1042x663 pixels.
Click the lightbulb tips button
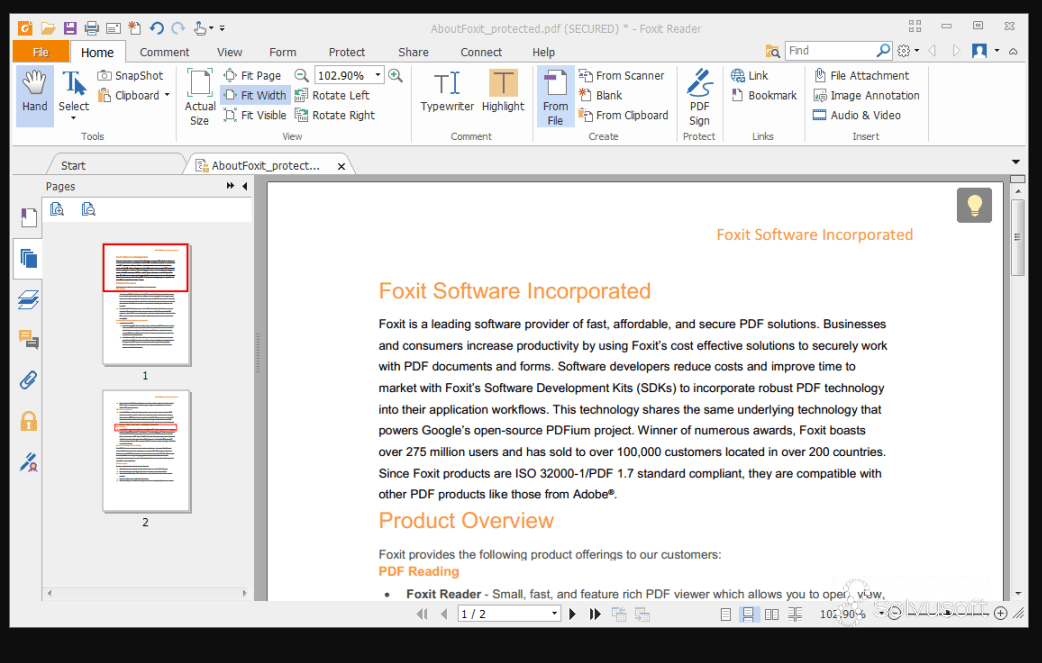coord(974,205)
